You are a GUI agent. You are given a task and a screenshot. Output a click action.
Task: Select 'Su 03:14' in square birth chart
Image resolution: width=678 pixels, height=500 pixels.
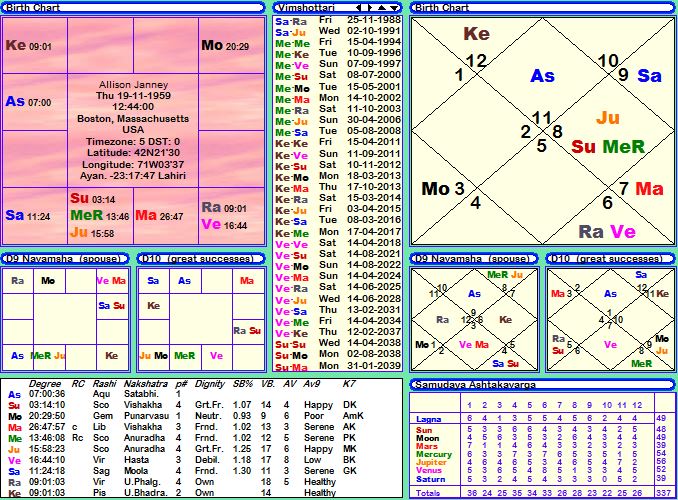(93, 198)
